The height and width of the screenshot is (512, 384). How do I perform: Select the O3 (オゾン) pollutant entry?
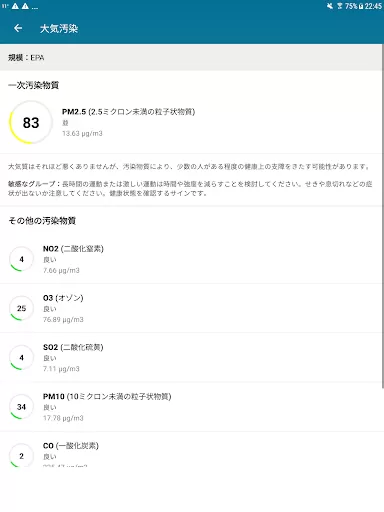[x=191, y=308]
